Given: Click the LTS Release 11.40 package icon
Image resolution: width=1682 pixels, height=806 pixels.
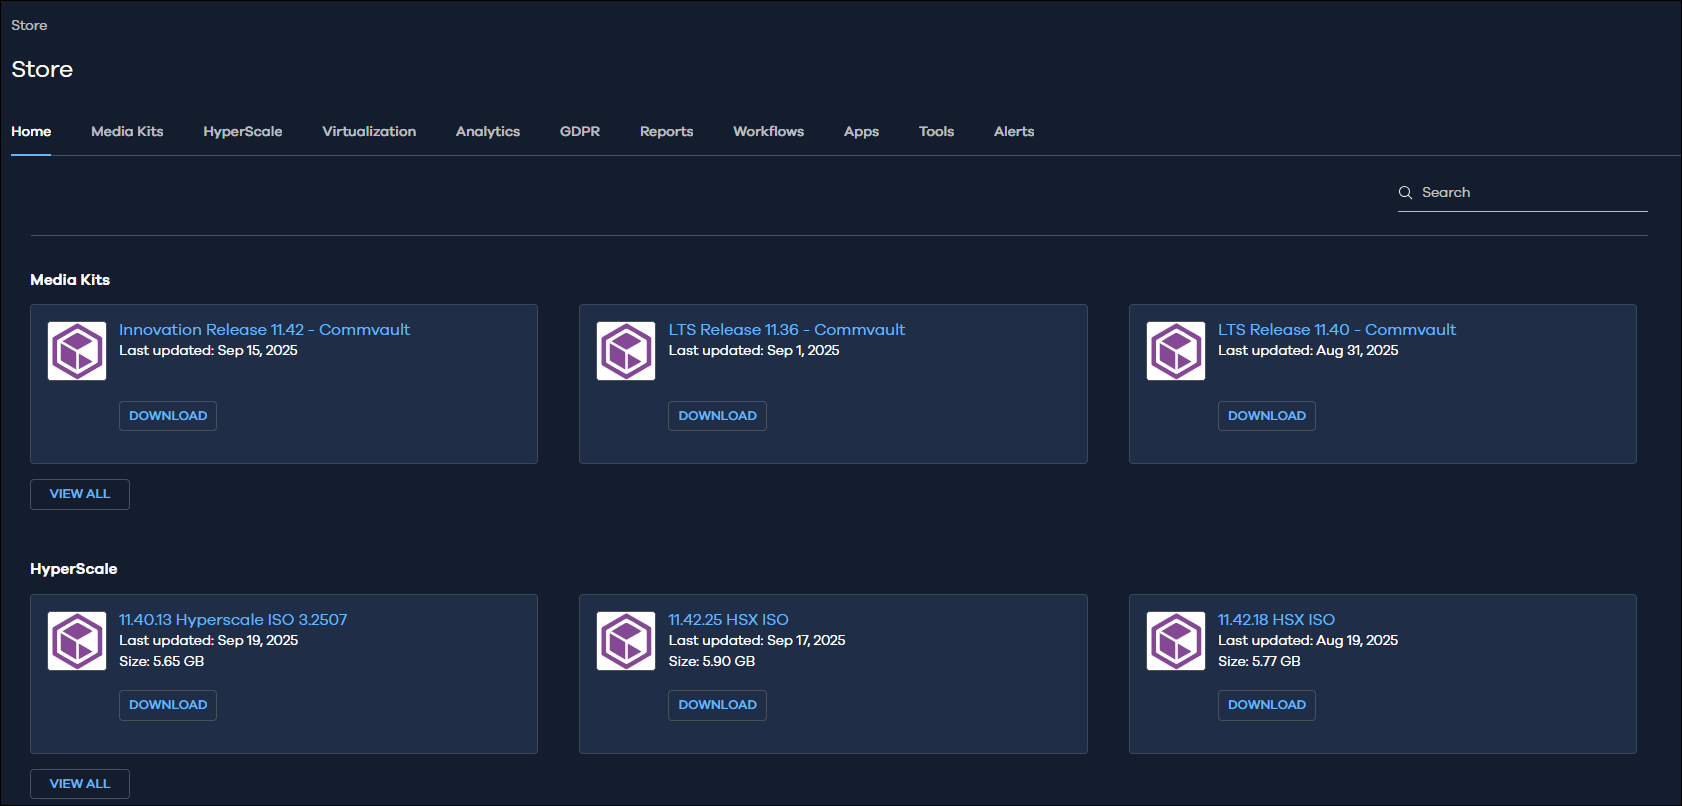Looking at the screenshot, I should [x=1176, y=351].
